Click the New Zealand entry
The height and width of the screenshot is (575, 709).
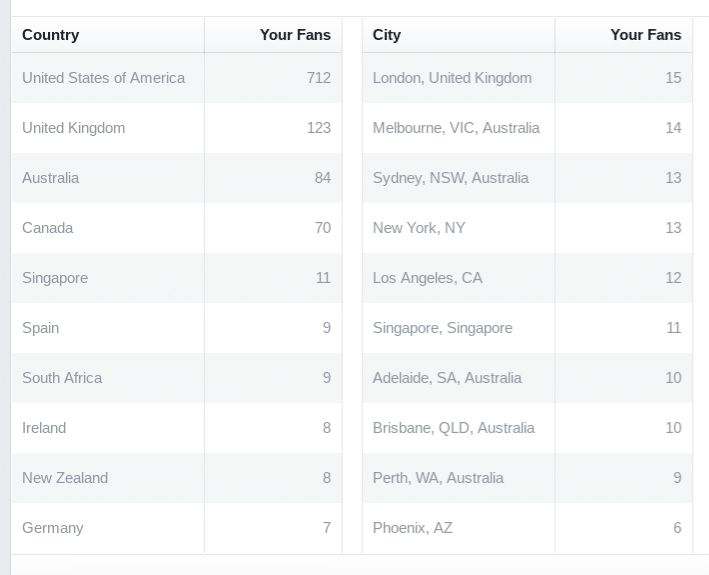pos(65,478)
